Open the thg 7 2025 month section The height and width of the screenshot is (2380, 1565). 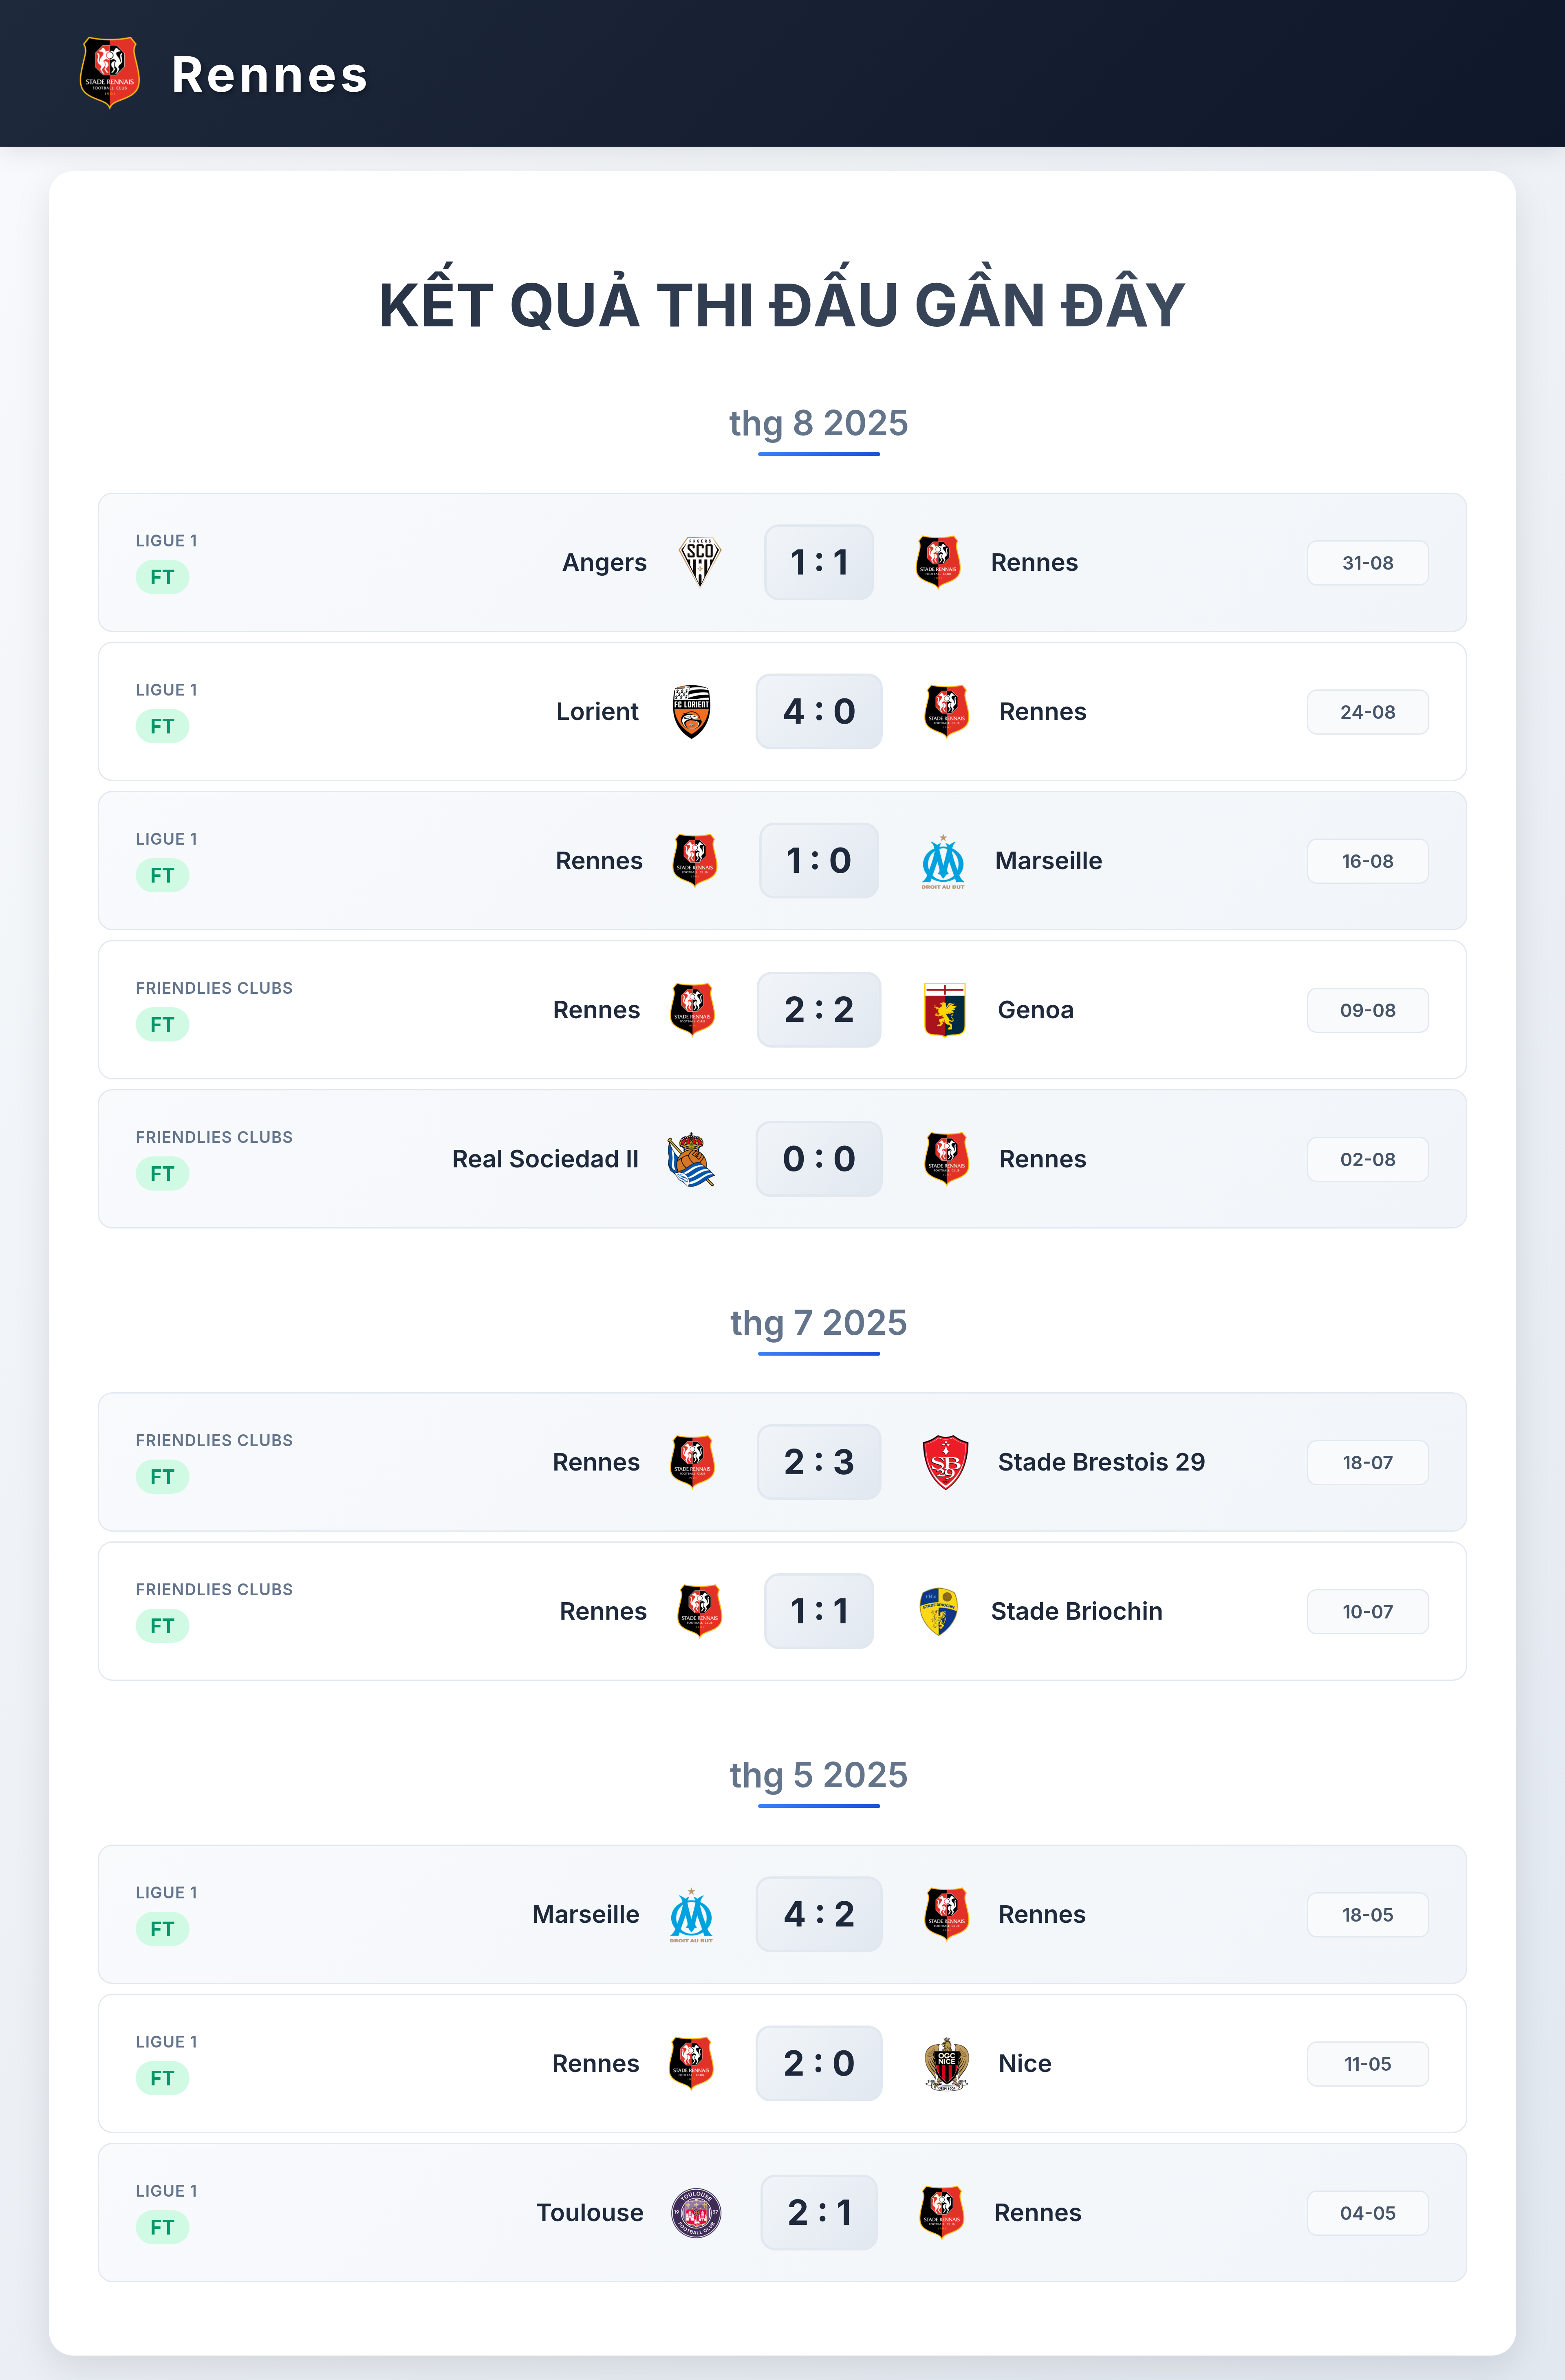[x=818, y=1323]
